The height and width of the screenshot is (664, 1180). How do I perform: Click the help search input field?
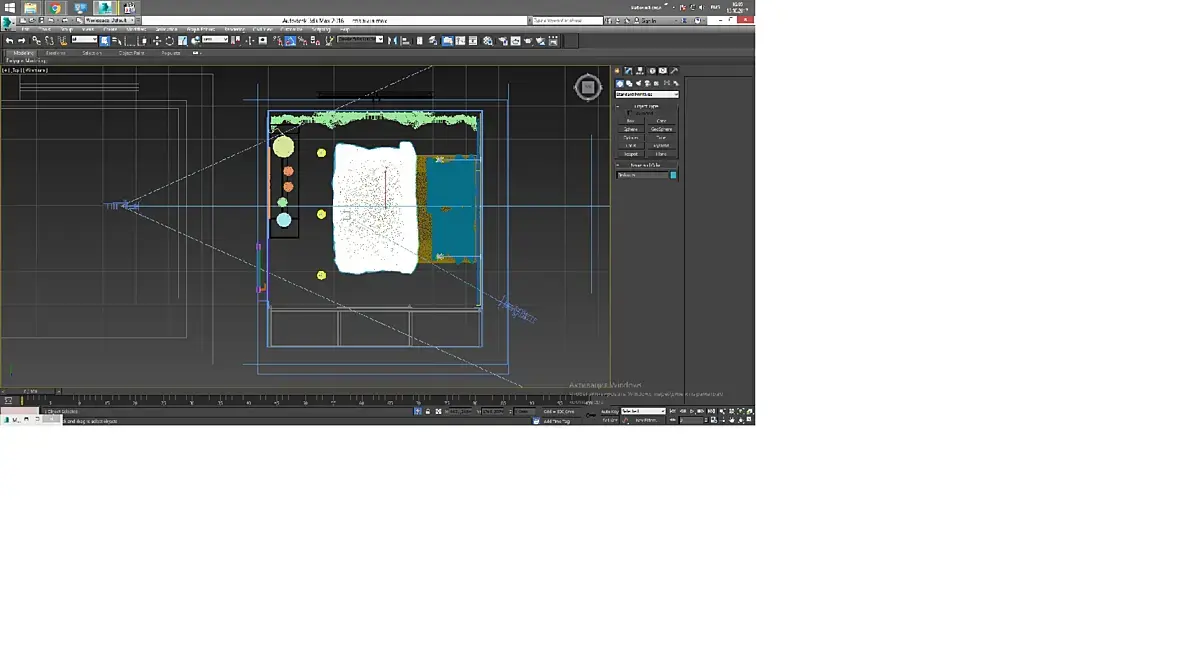click(567, 20)
